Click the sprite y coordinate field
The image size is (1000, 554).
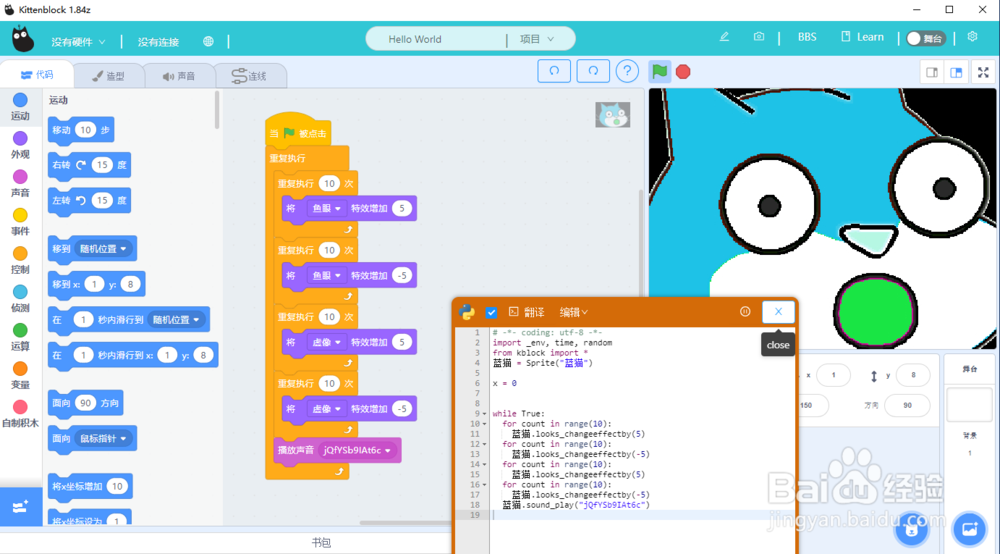913,375
